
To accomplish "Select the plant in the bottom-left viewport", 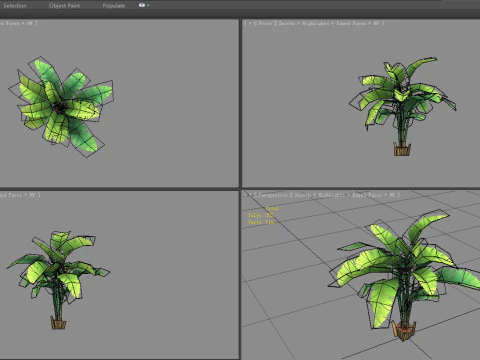I will pos(58,280).
